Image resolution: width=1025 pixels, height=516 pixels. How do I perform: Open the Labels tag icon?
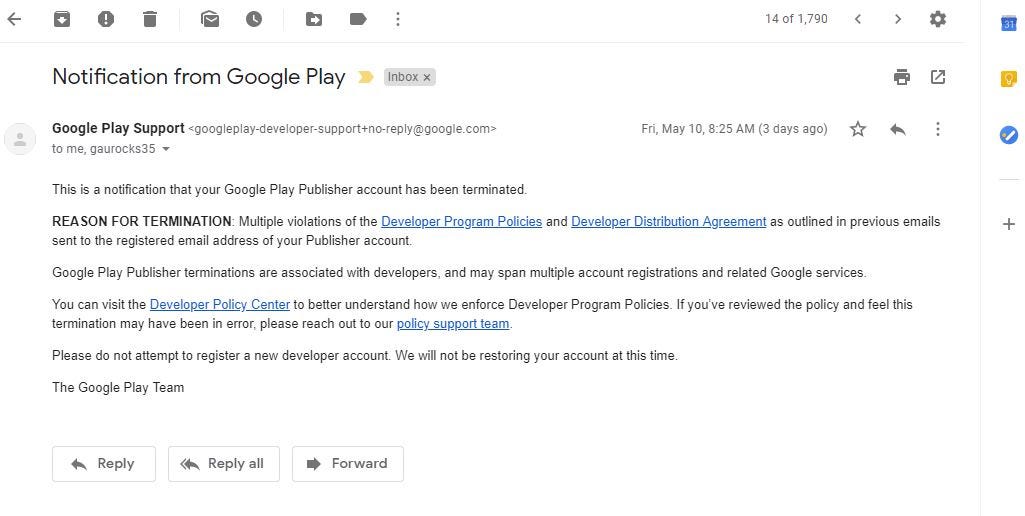point(358,19)
